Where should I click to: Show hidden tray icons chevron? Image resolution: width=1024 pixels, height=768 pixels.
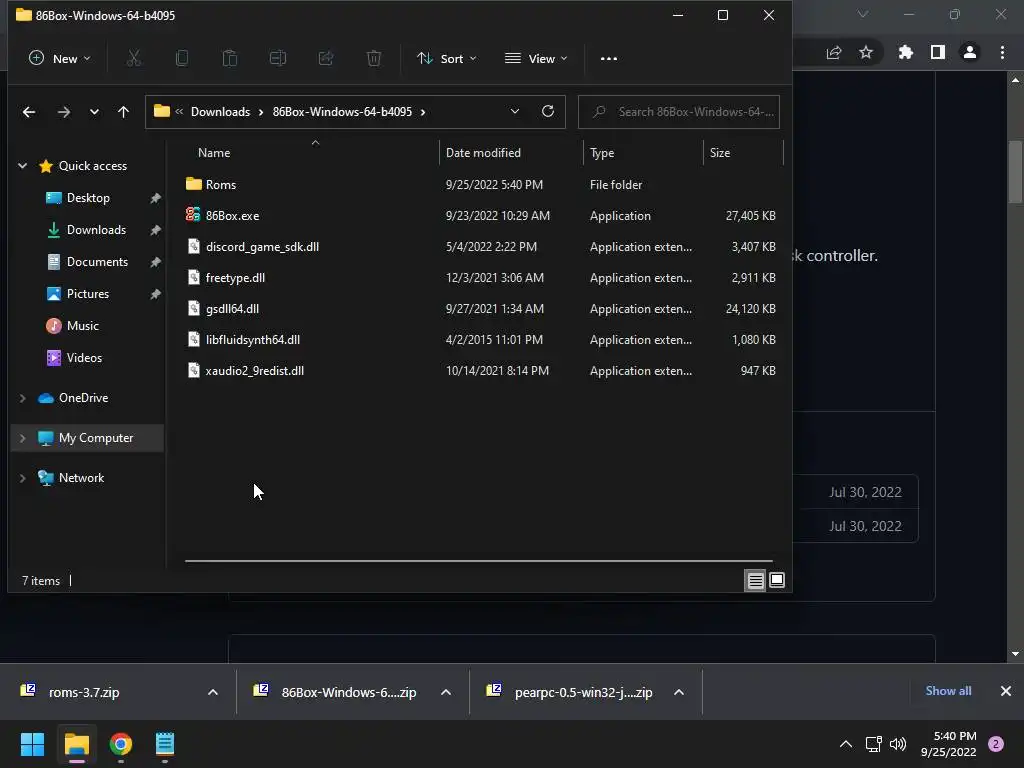point(846,744)
